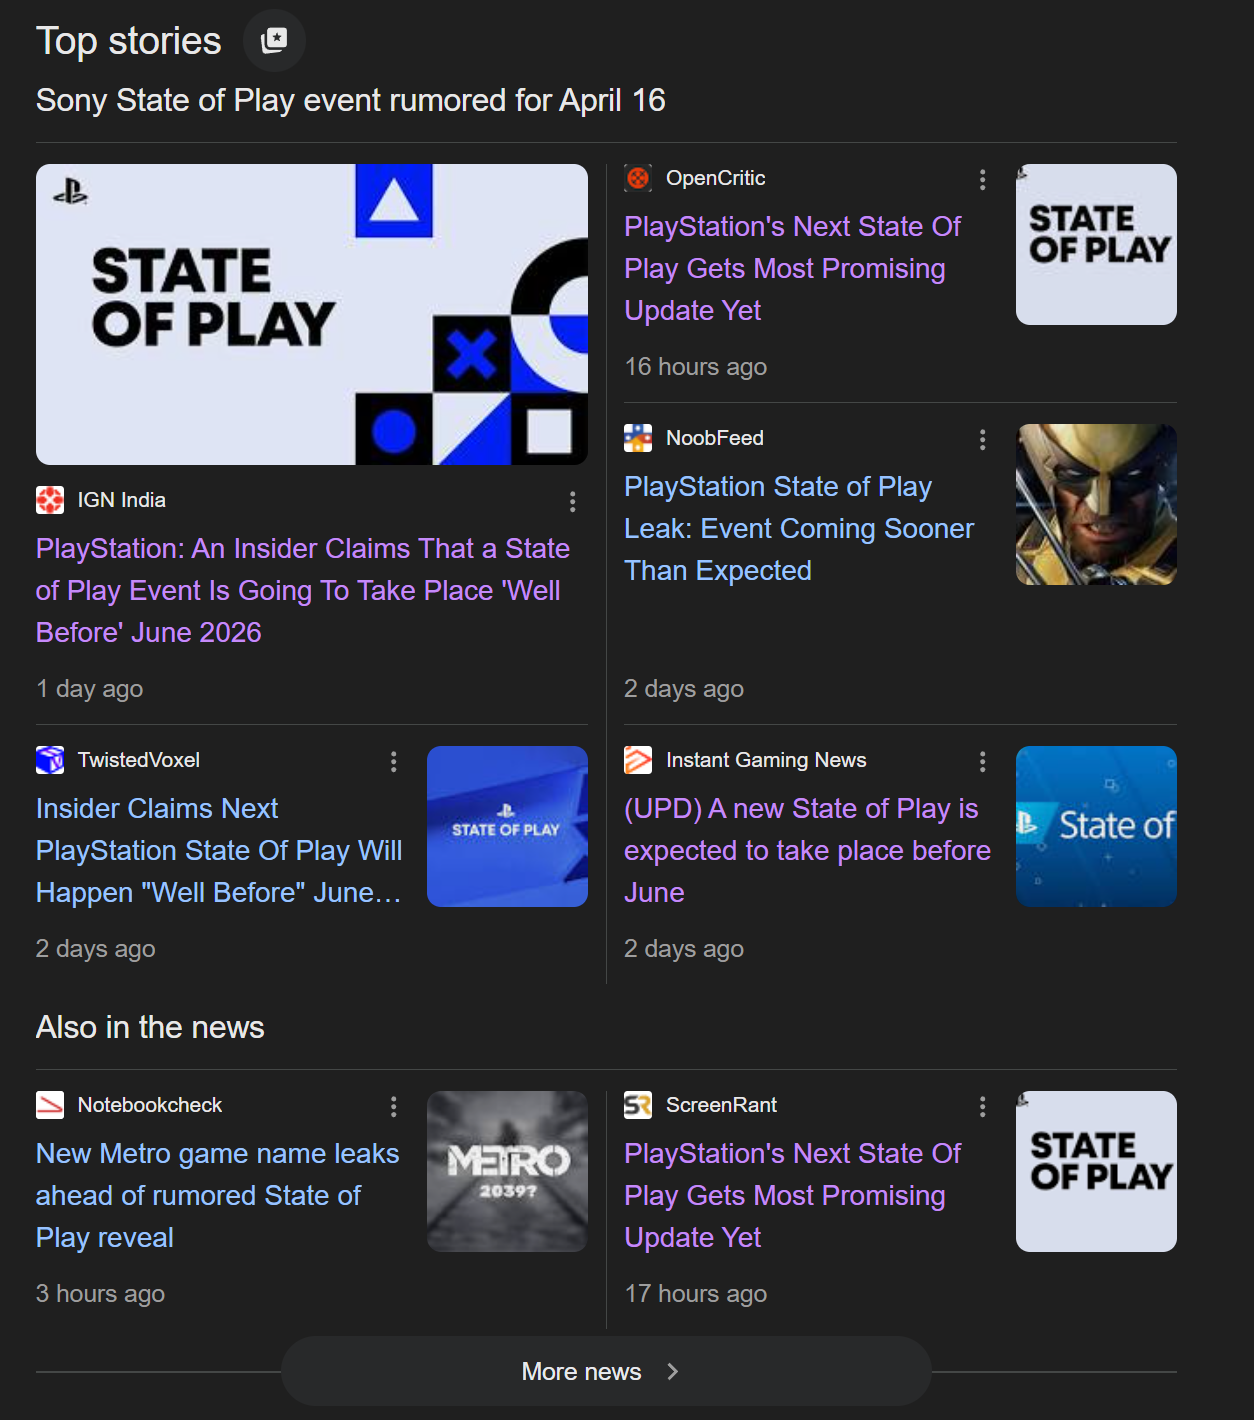This screenshot has height=1420, width=1254.
Task: Open TwistedVoxel Insider Claims headline
Action: point(219,850)
